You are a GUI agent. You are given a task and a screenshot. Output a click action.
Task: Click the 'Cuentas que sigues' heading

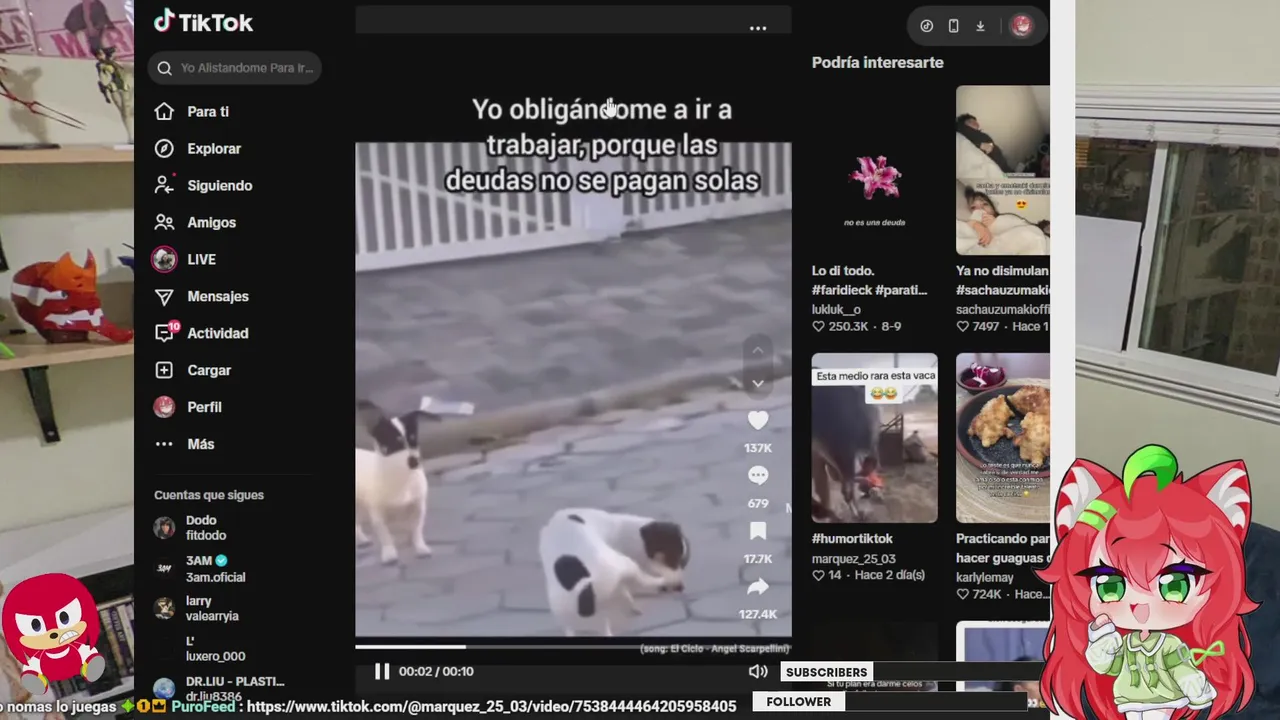pos(209,495)
